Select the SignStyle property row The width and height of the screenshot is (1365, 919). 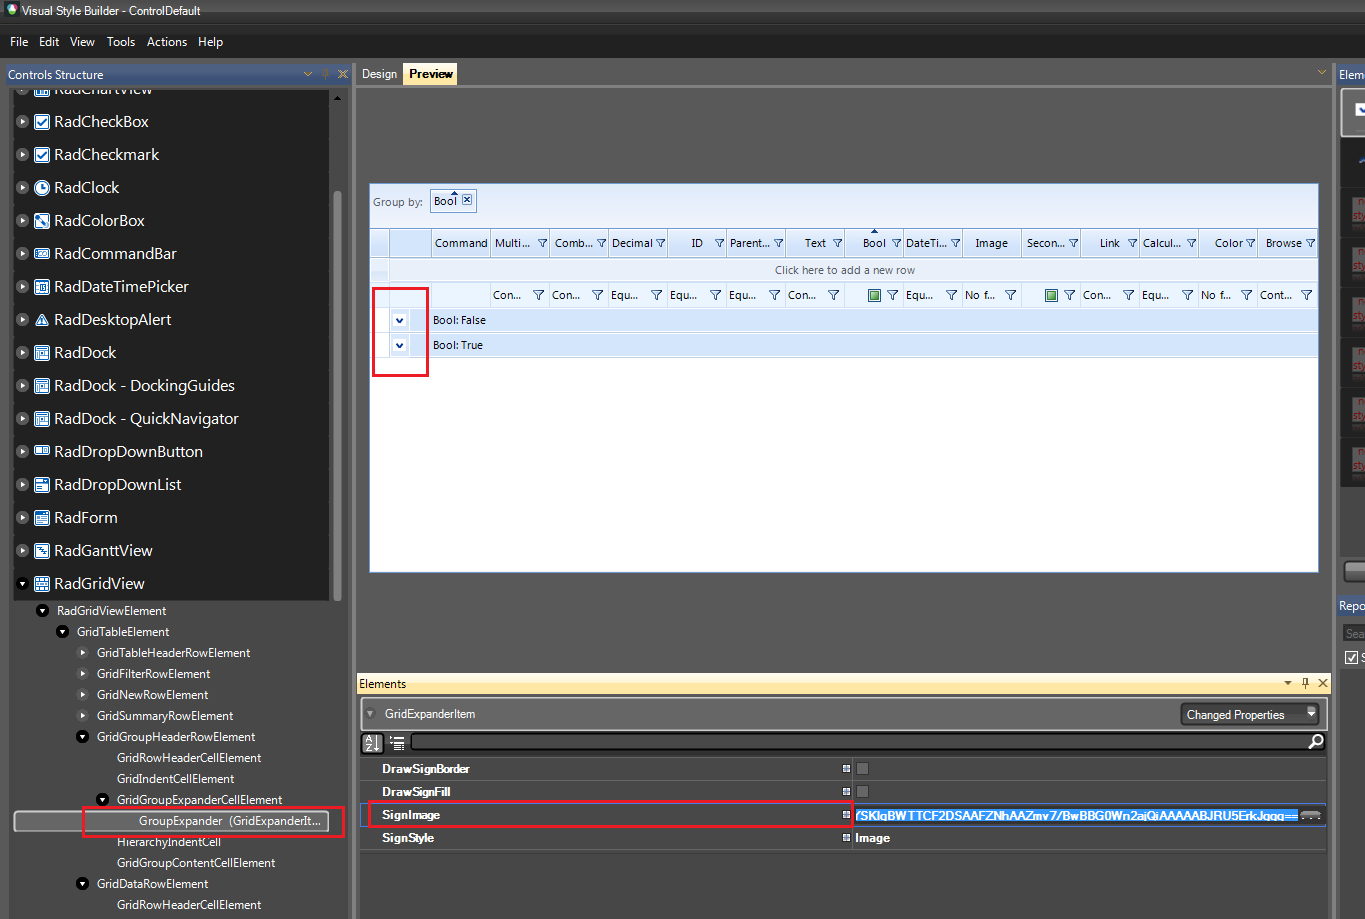point(843,838)
